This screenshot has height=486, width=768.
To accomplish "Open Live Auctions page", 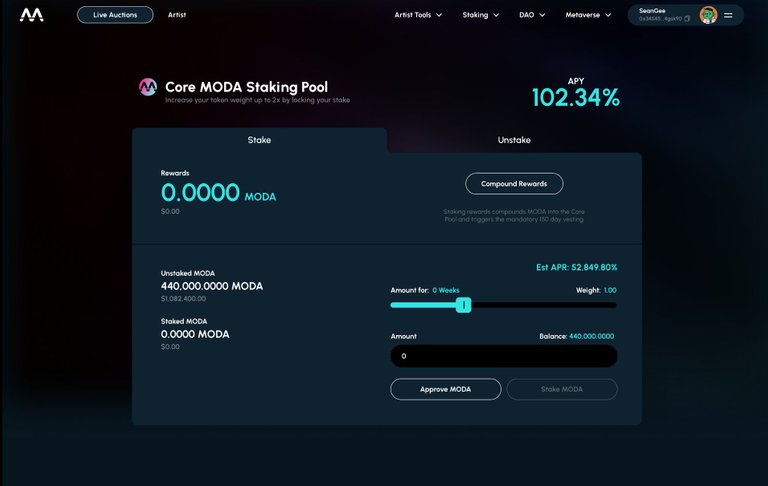I will tap(115, 15).
